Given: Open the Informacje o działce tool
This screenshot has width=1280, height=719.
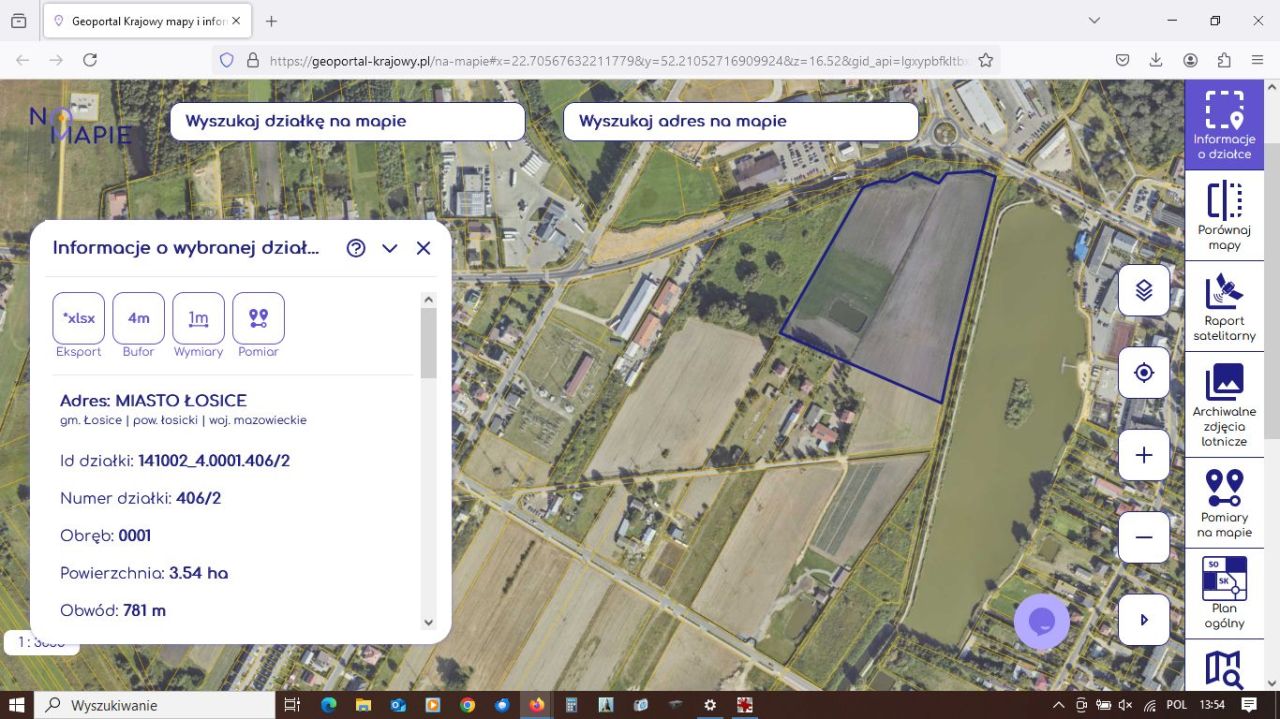Looking at the screenshot, I should tap(1224, 125).
